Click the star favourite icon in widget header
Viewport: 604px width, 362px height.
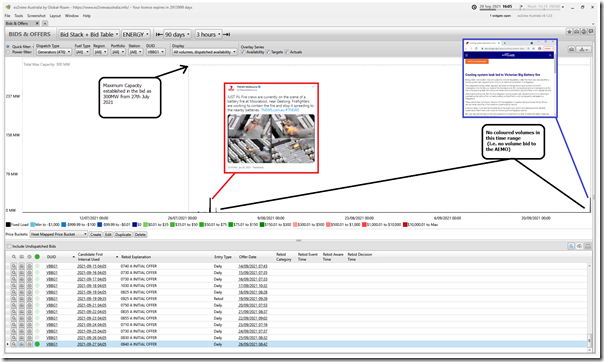(x=569, y=32)
